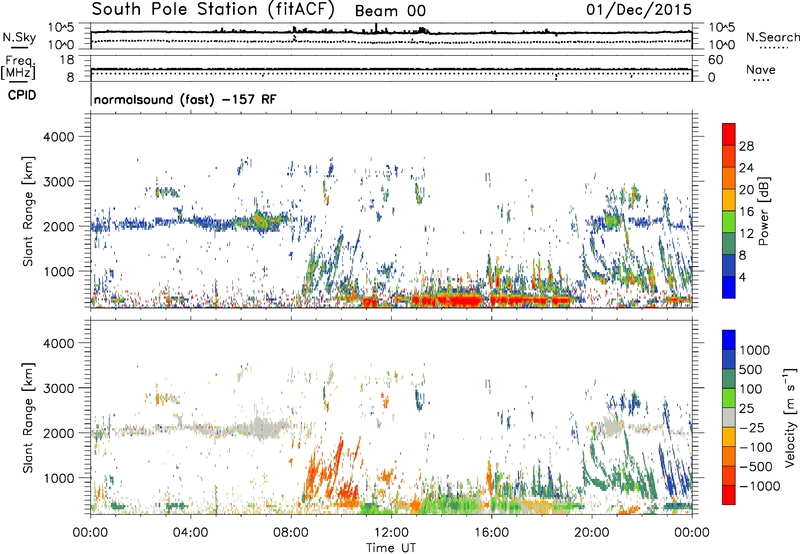Click the '60' Nave axis tick
Viewport: 800px width, 554px height.
(715, 60)
